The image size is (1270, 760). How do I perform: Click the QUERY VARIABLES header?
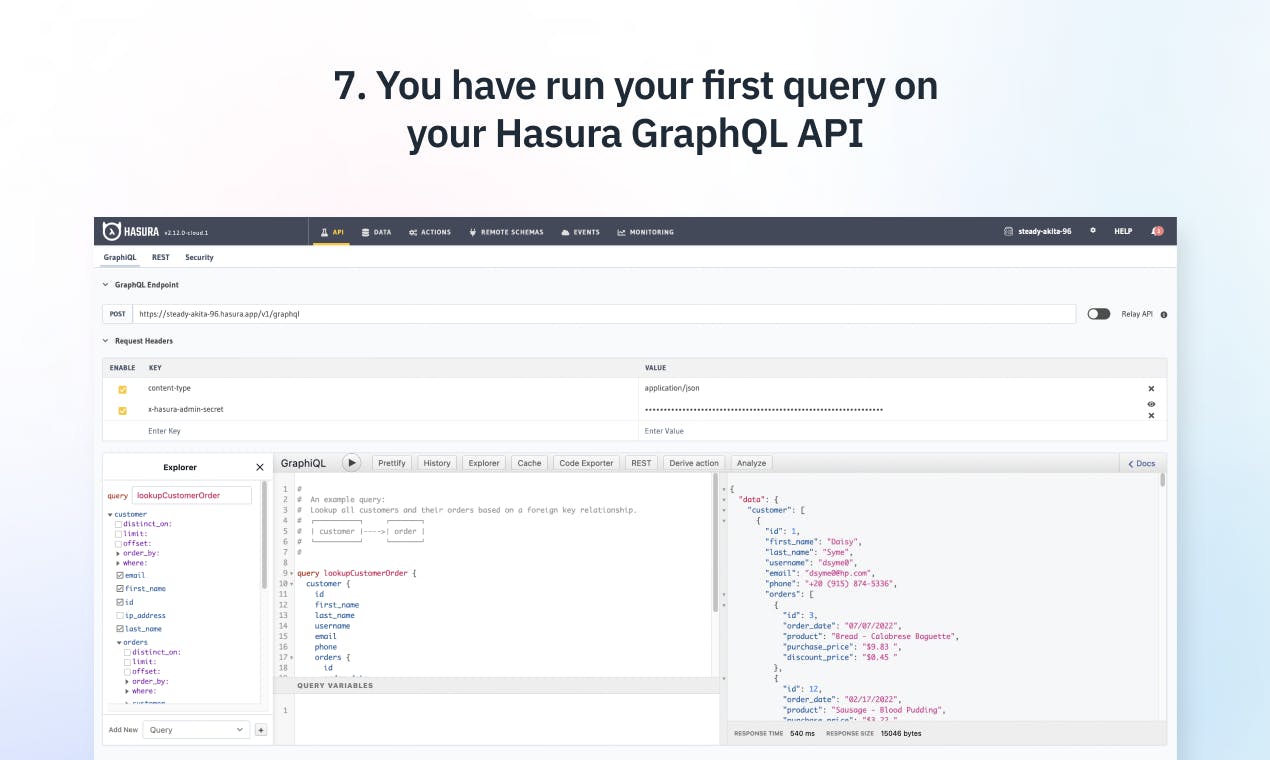335,686
